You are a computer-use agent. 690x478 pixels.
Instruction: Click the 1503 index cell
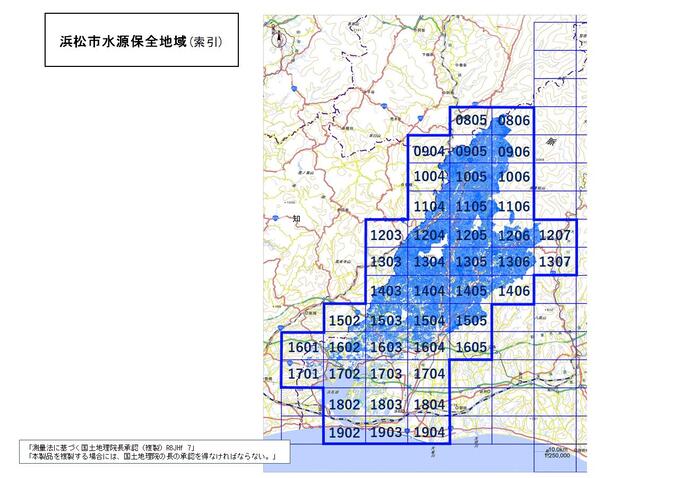pyautogui.click(x=387, y=318)
